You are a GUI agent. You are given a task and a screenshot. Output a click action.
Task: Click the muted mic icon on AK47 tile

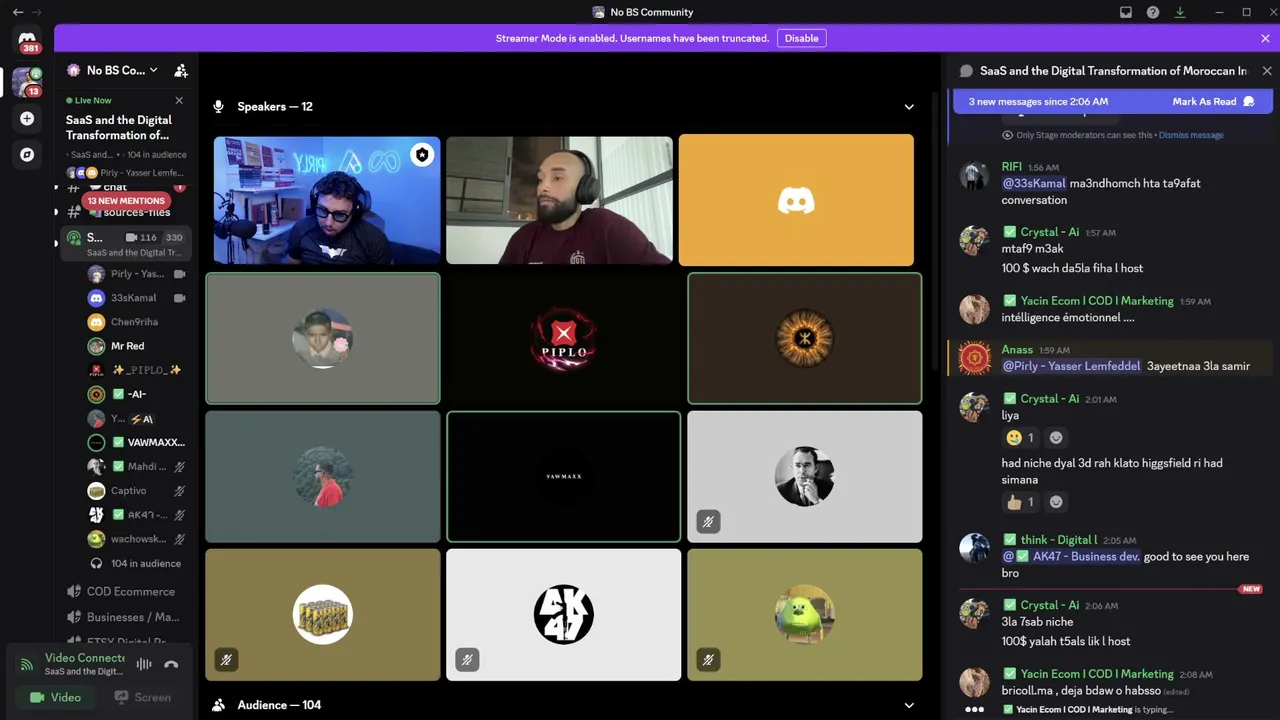click(x=467, y=660)
